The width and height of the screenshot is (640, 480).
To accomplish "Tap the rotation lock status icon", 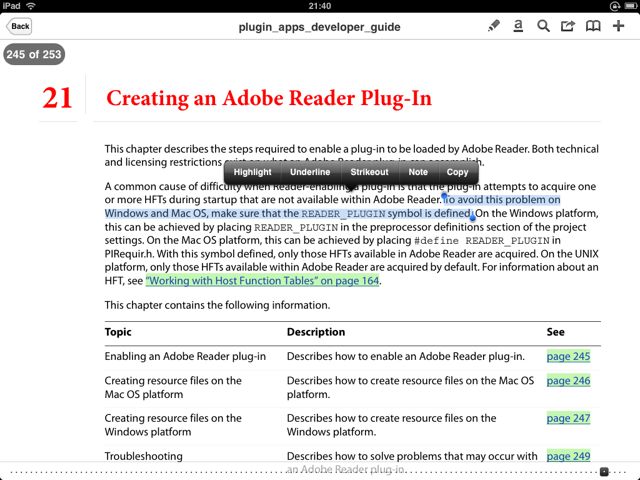I will [615, 6].
